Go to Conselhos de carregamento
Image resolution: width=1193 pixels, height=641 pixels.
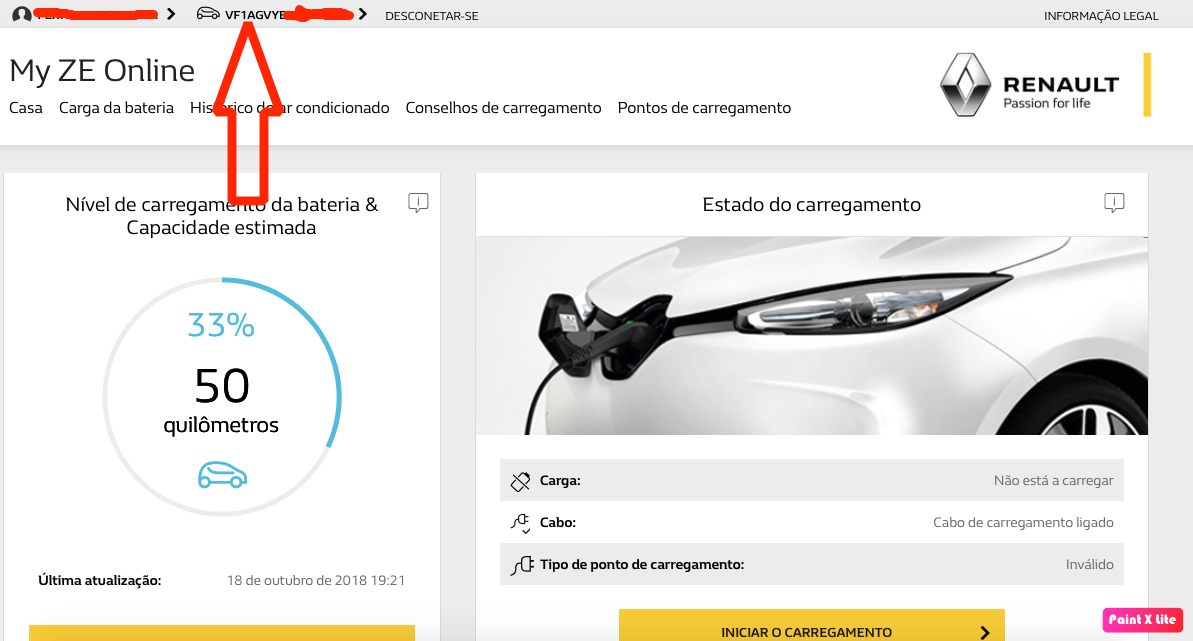click(x=503, y=108)
